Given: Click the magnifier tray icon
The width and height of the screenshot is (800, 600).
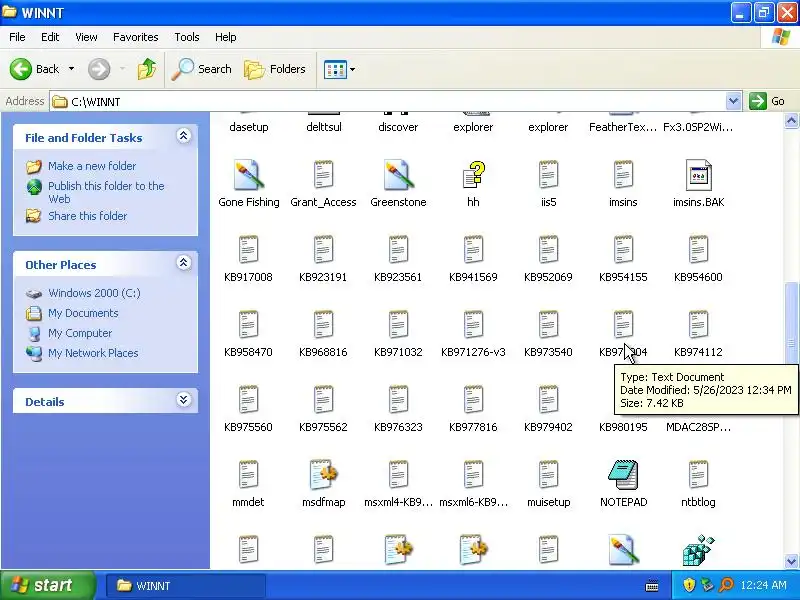Looking at the screenshot, I should pyautogui.click(x=726, y=585).
